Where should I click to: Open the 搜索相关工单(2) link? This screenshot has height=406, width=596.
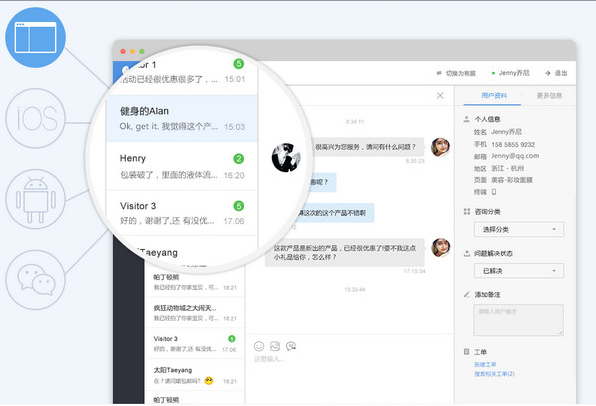click(x=494, y=374)
